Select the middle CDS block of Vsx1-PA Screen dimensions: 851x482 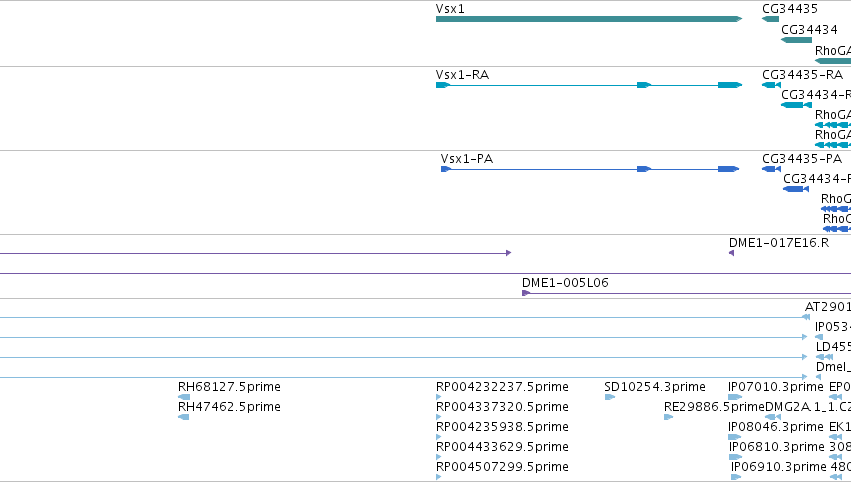coord(644,169)
